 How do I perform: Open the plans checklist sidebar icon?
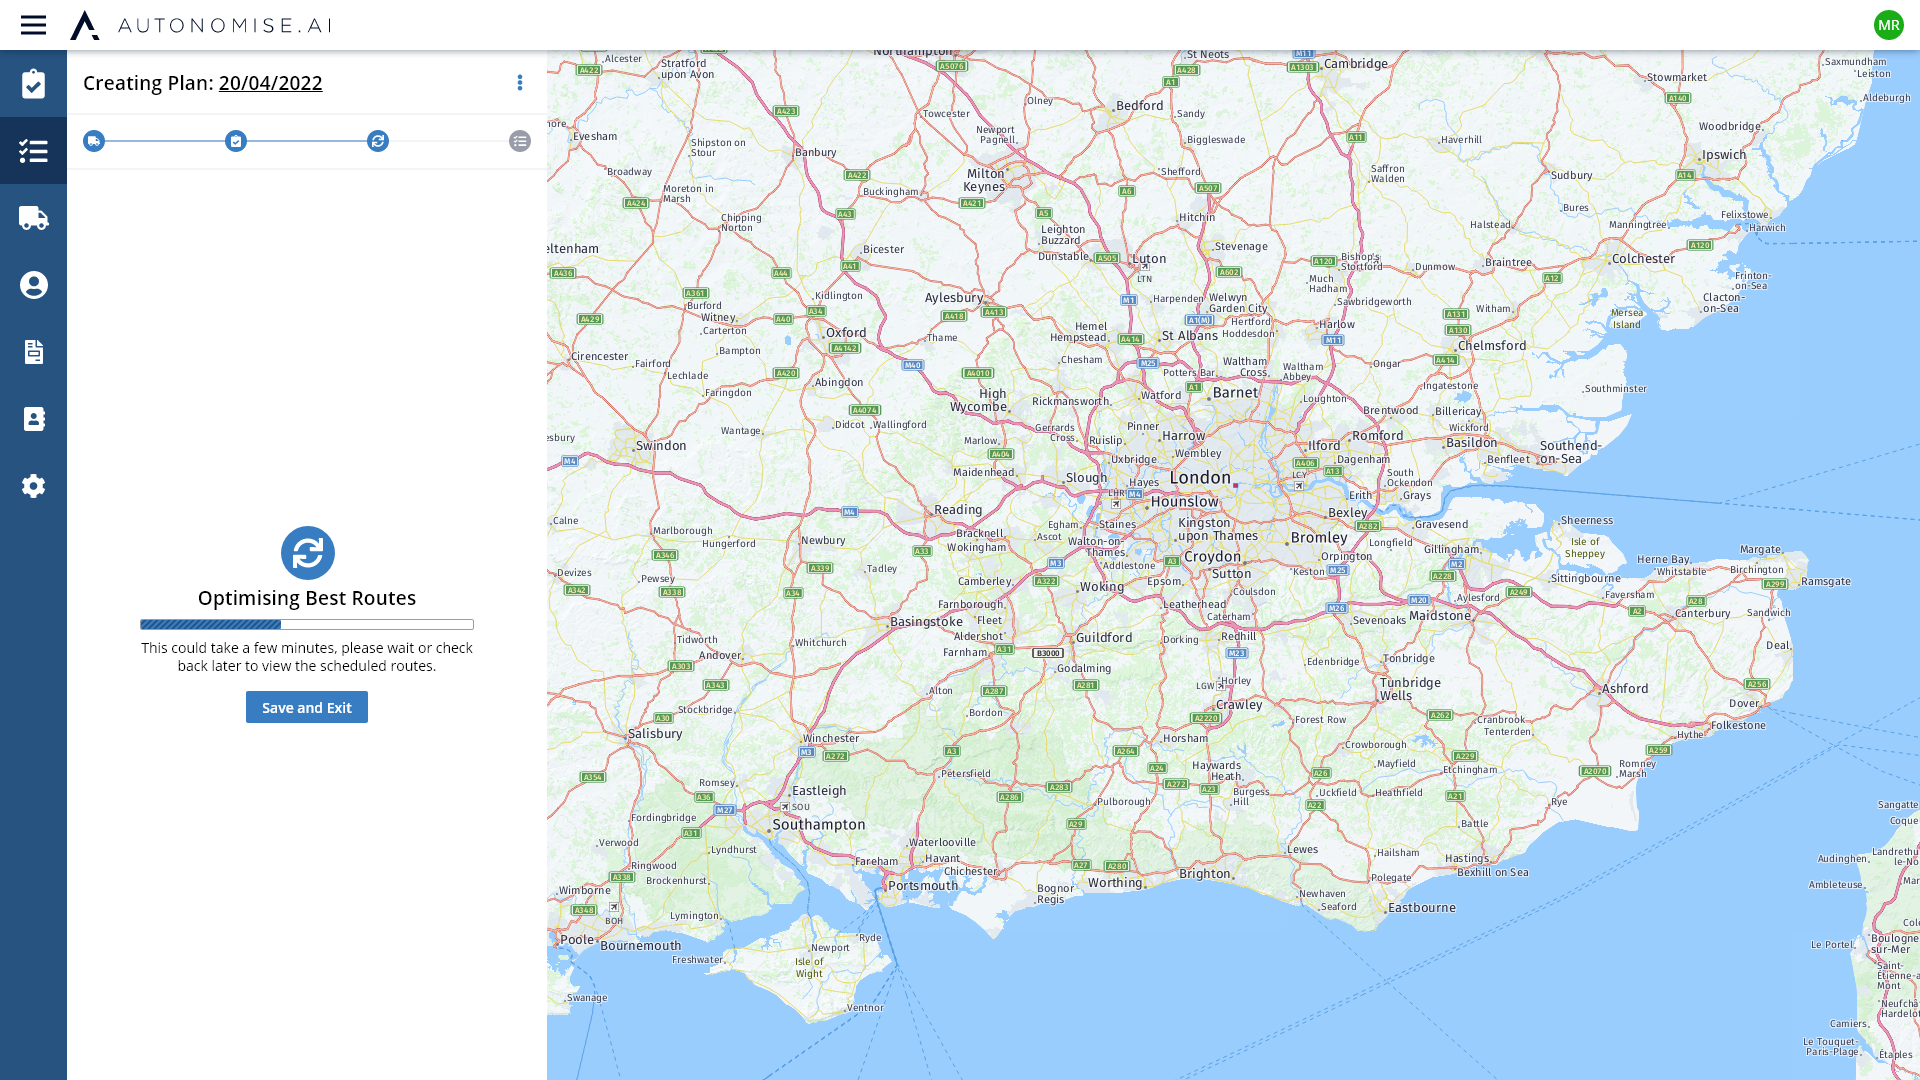[33, 151]
